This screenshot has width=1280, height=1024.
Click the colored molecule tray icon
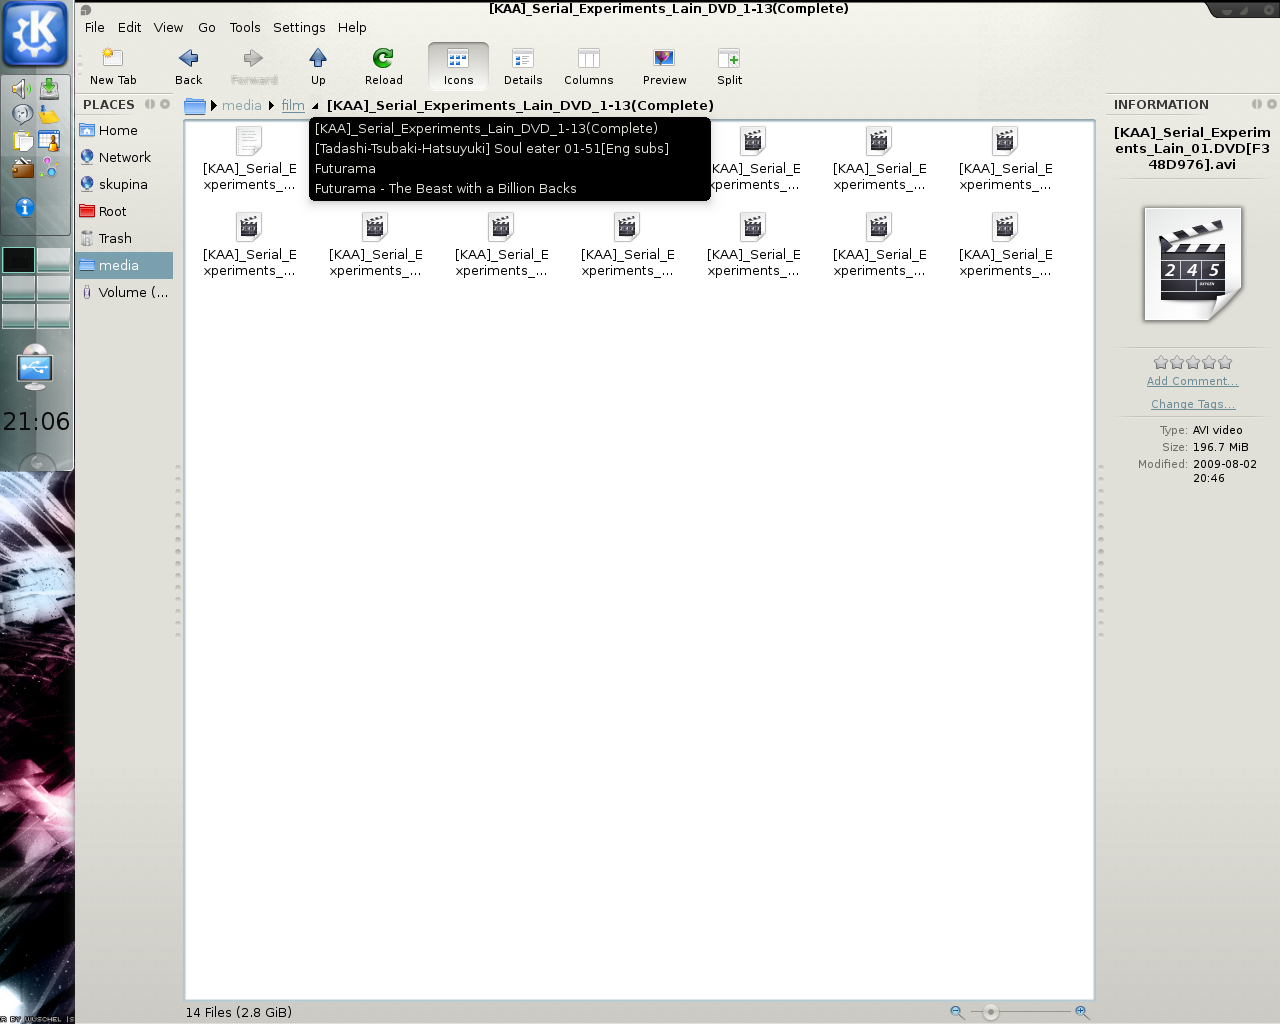[x=49, y=167]
